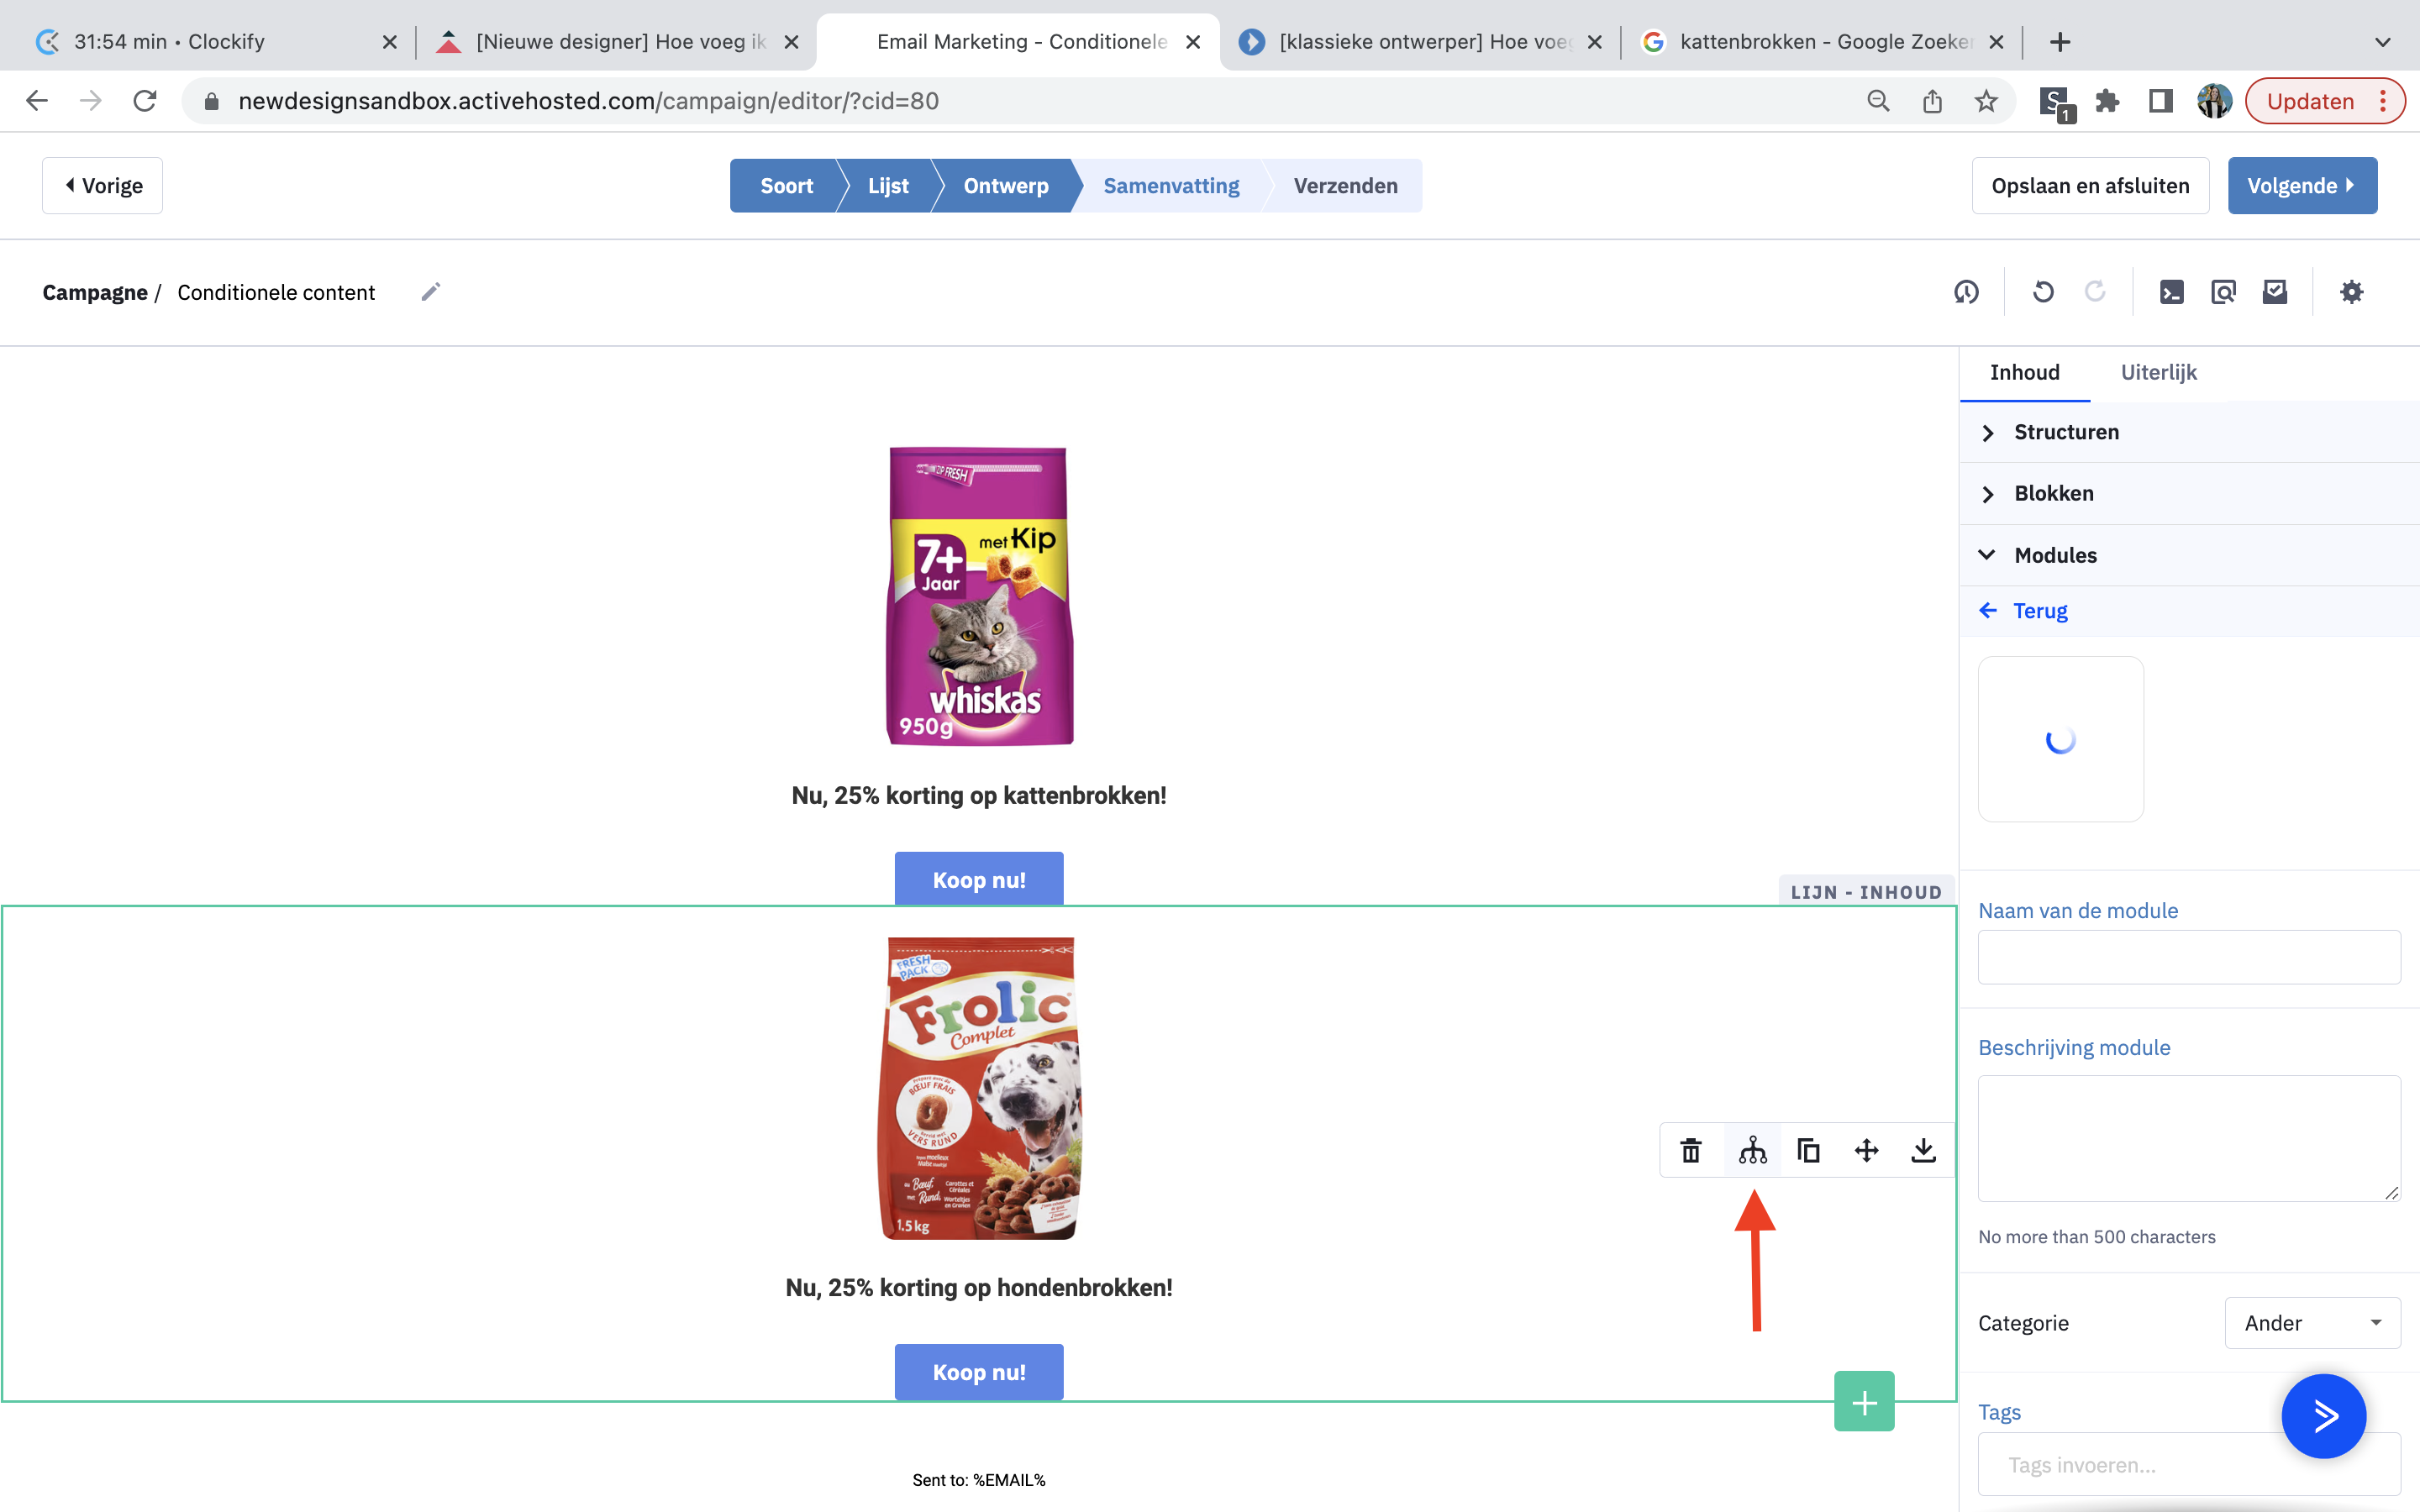The width and height of the screenshot is (2420, 1512).
Task: Click the Vorige button
Action: tap(102, 185)
